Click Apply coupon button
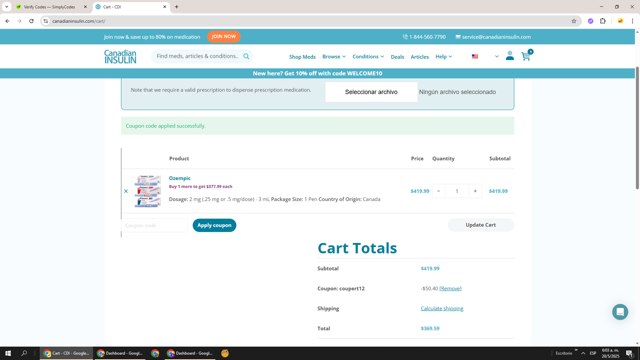Screen dimensions: 640x360 214,225
